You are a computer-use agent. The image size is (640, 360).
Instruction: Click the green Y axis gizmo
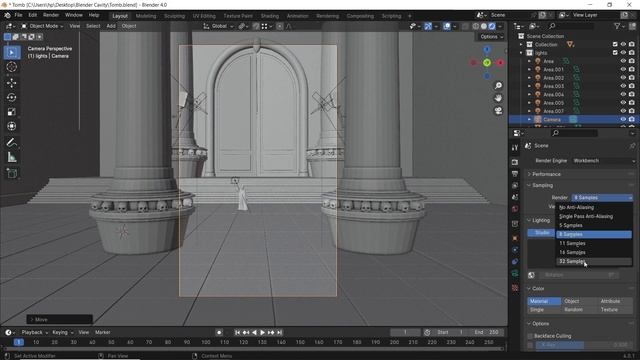[x=487, y=63]
